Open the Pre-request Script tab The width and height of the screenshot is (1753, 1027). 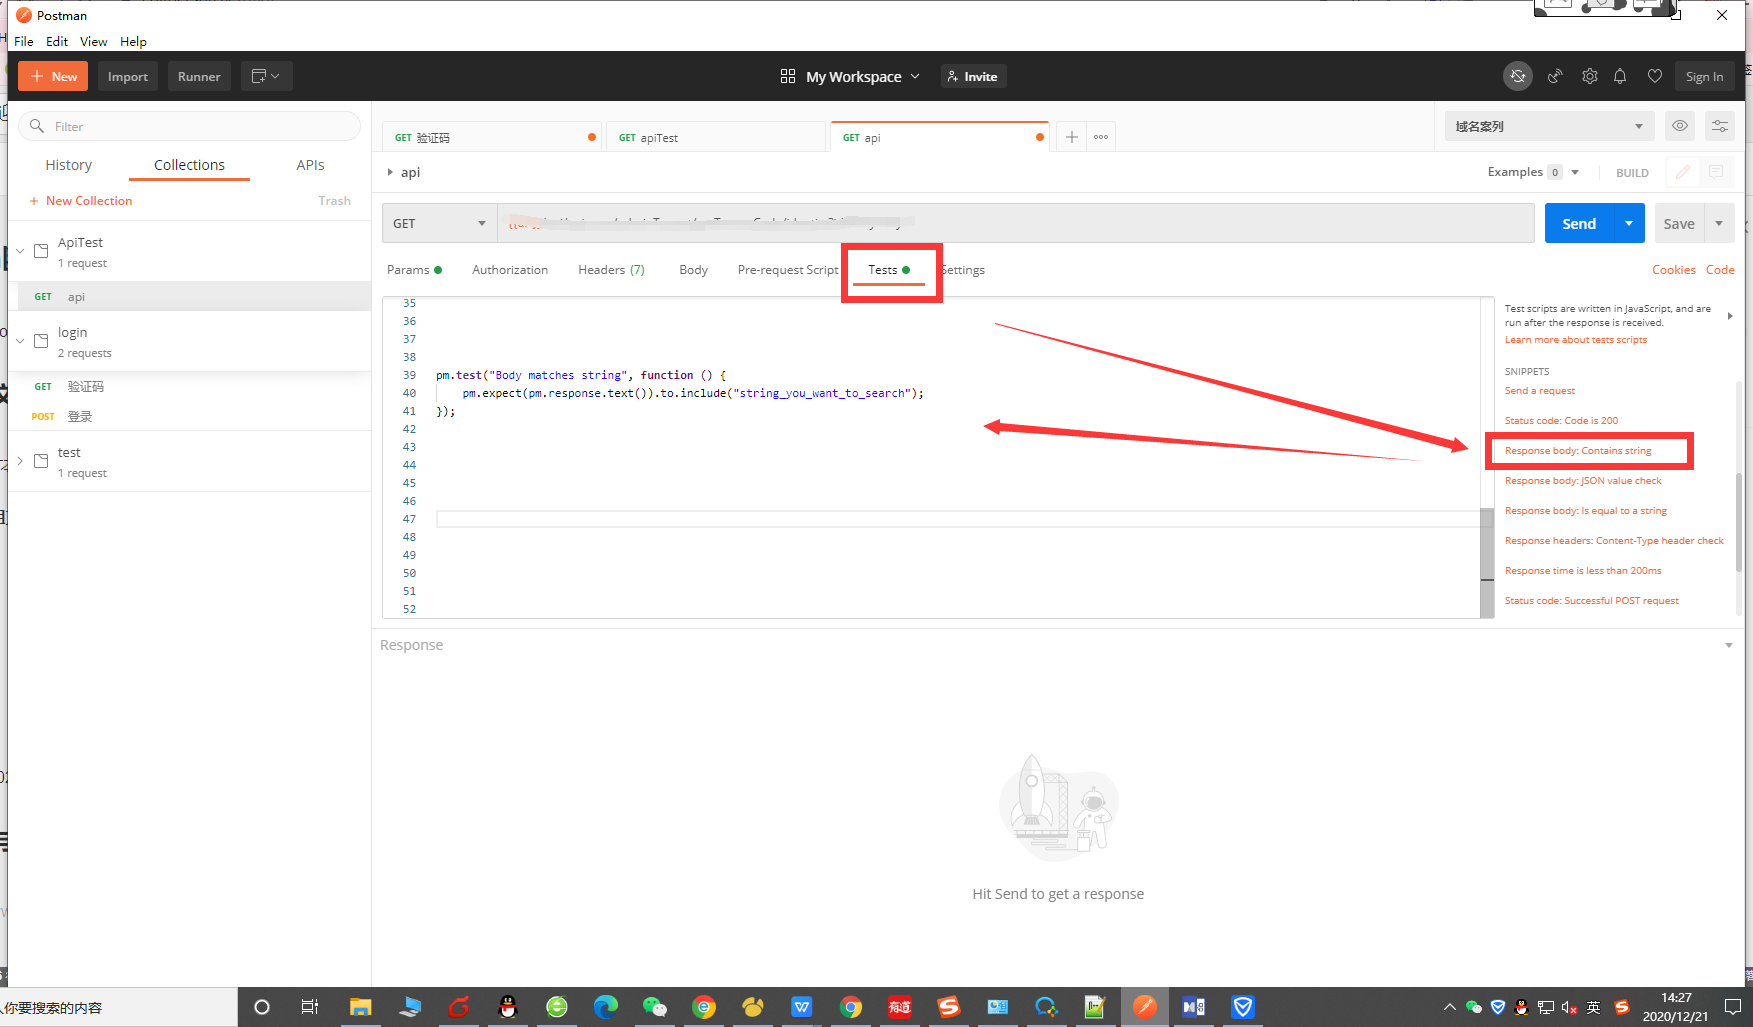tap(788, 270)
